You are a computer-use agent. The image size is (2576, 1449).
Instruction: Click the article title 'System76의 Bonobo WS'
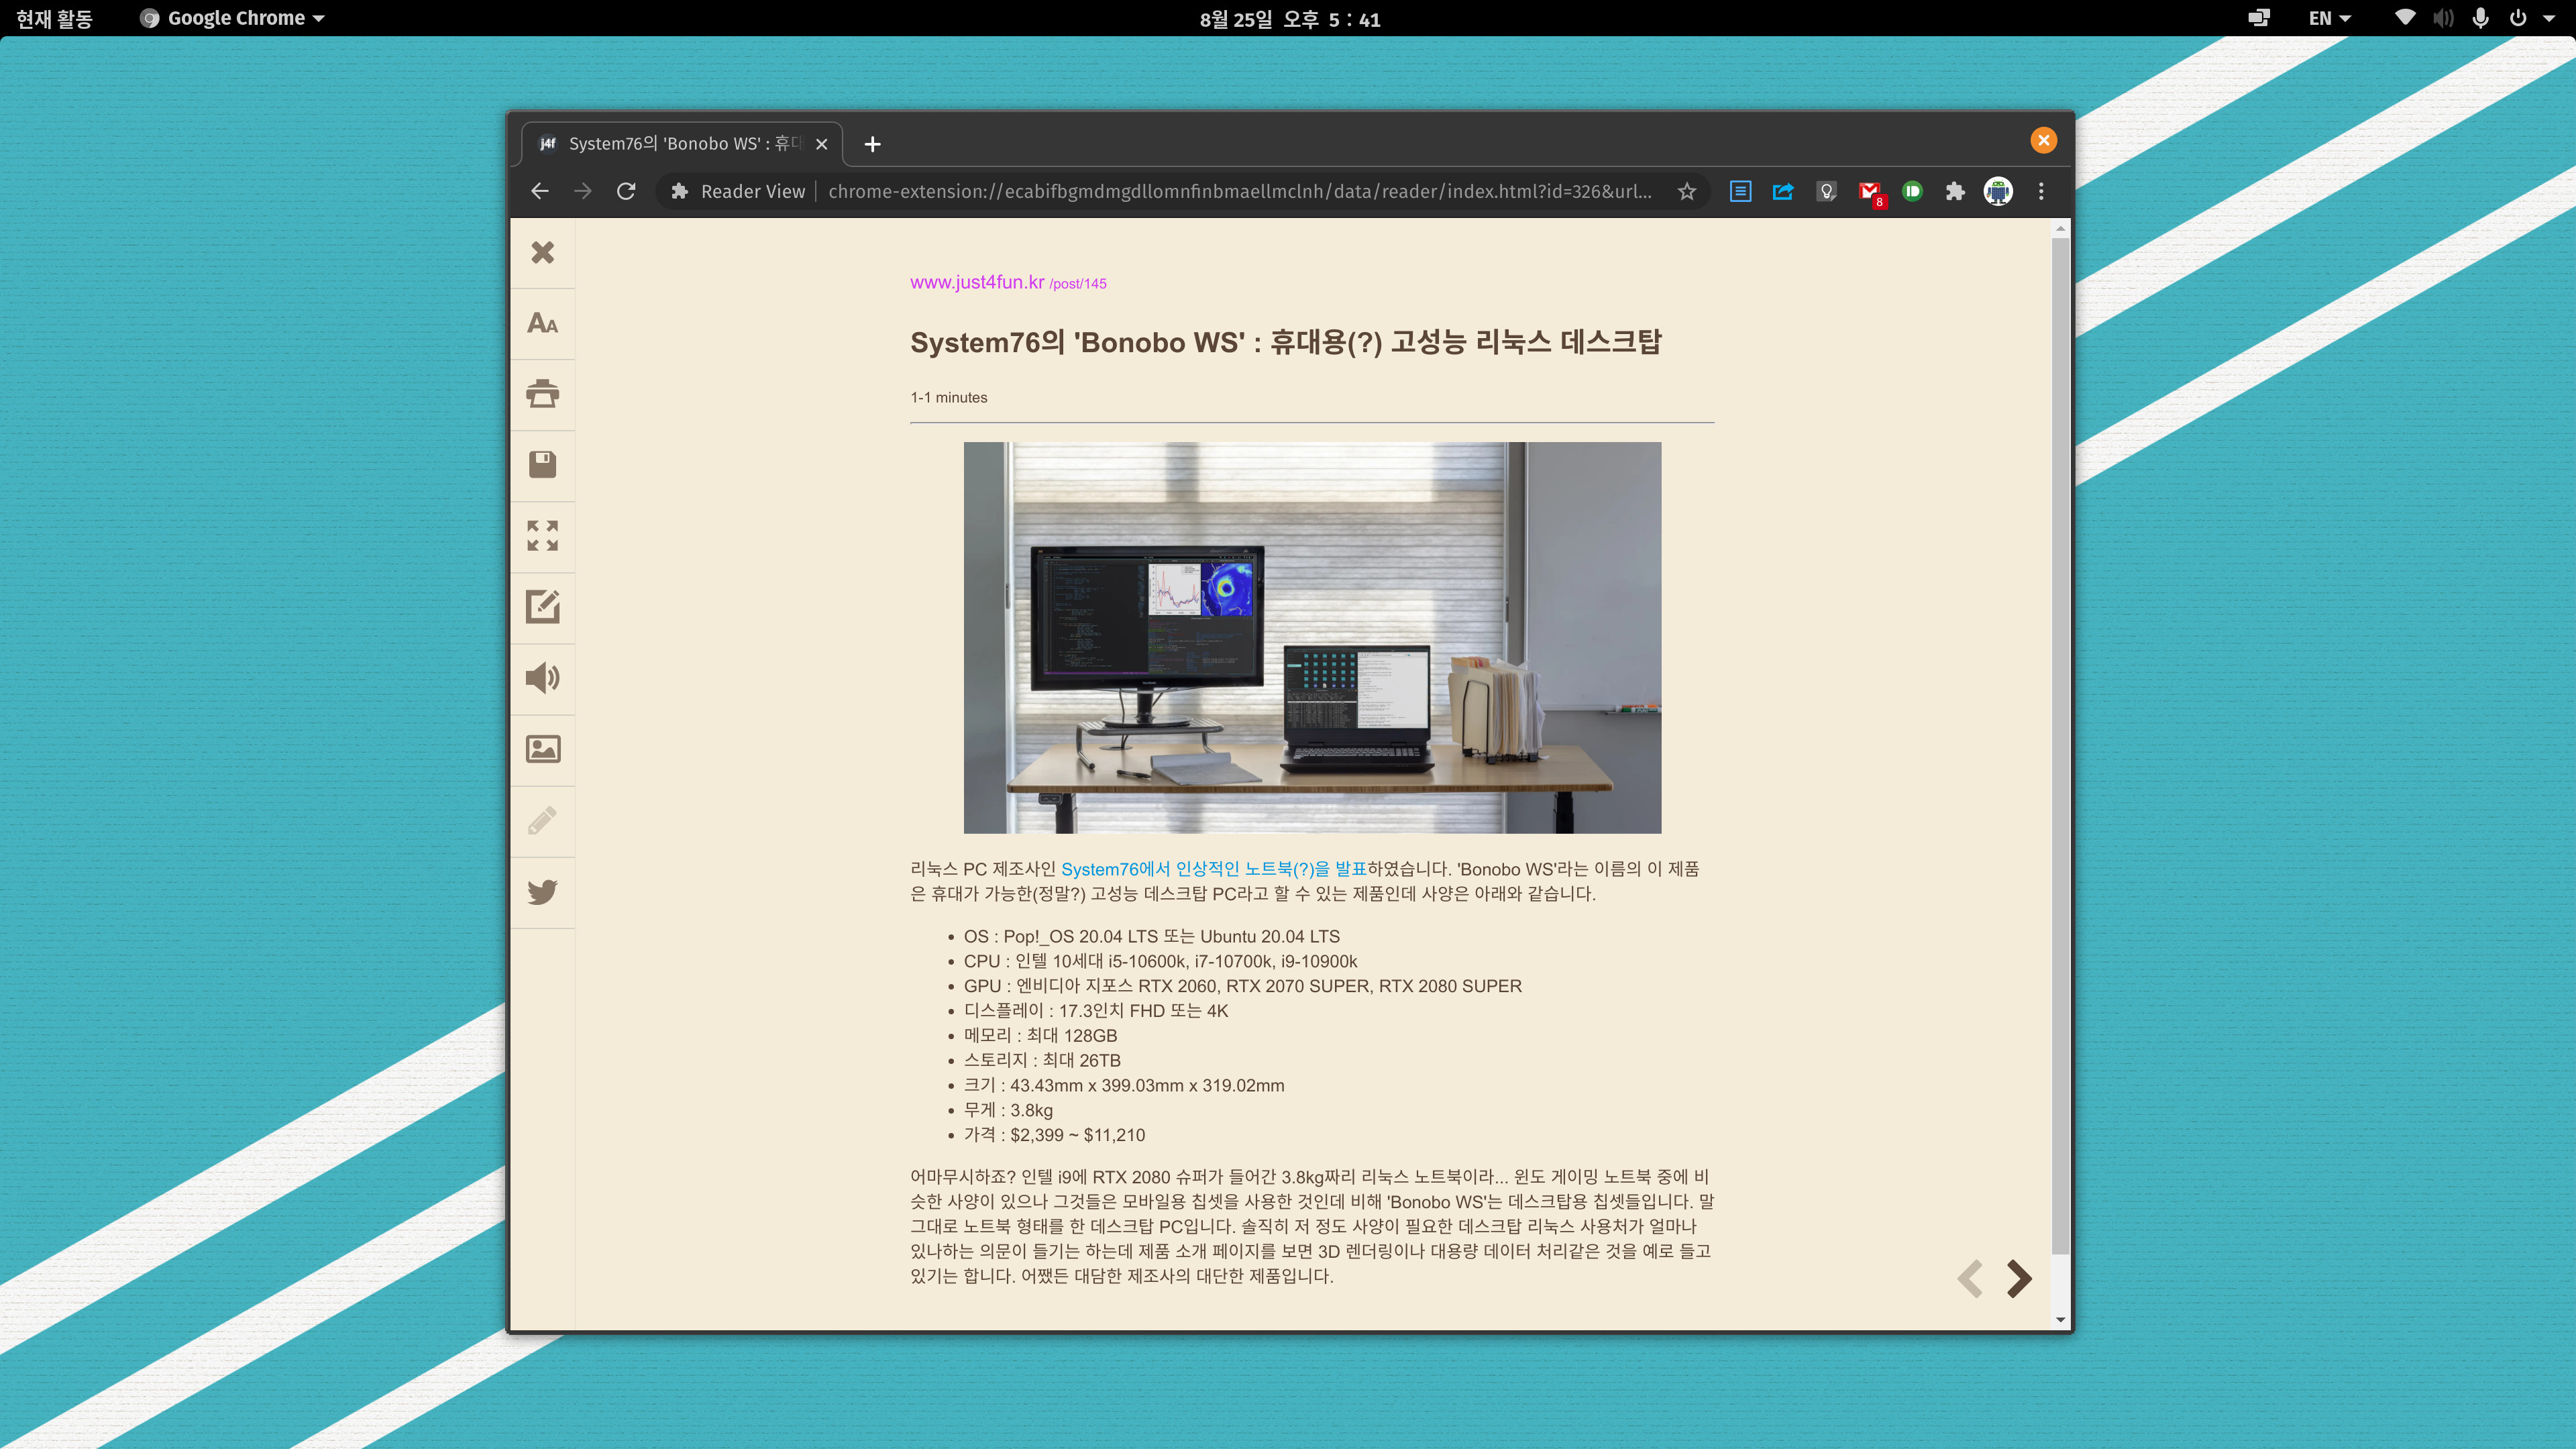[1285, 342]
